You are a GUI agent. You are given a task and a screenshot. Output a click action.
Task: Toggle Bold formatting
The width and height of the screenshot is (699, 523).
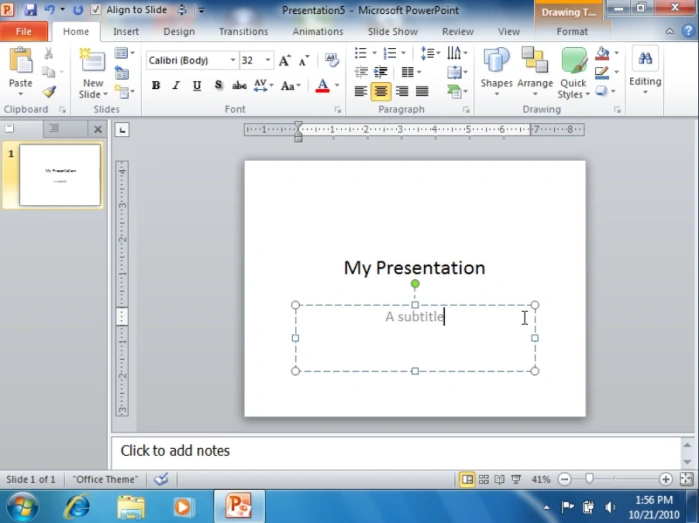[x=156, y=85]
